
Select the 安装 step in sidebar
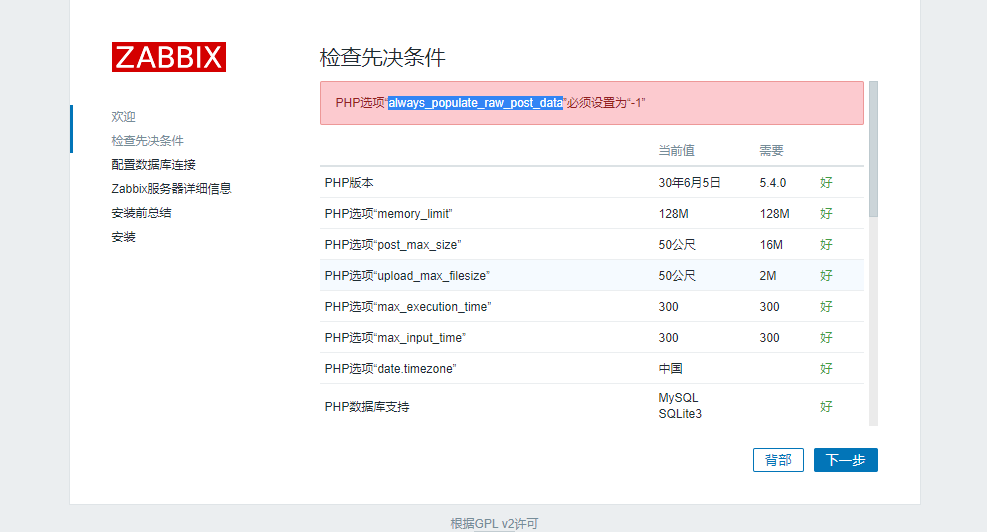click(123, 237)
